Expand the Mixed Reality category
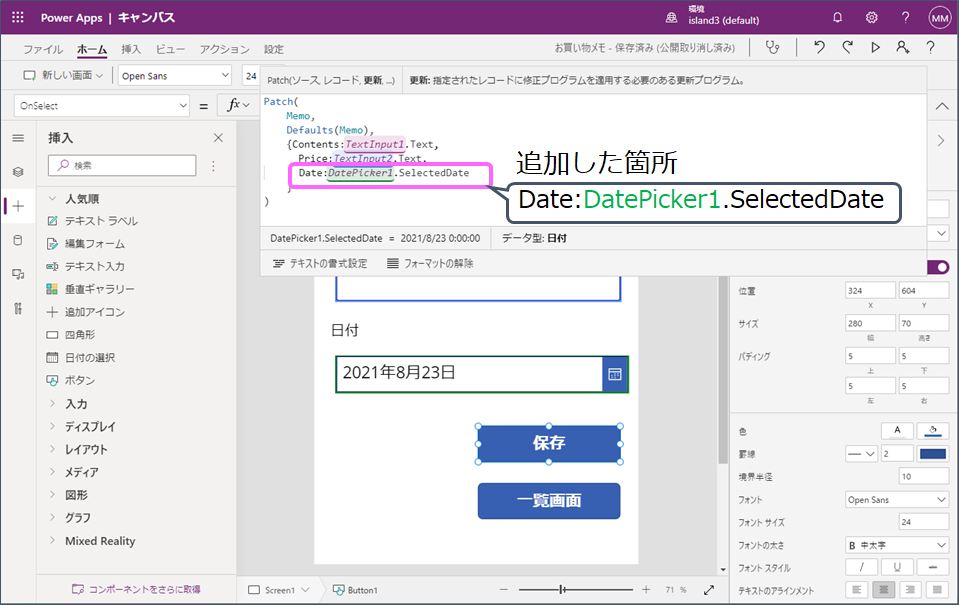Image resolution: width=959 pixels, height=605 pixels. coord(53,541)
